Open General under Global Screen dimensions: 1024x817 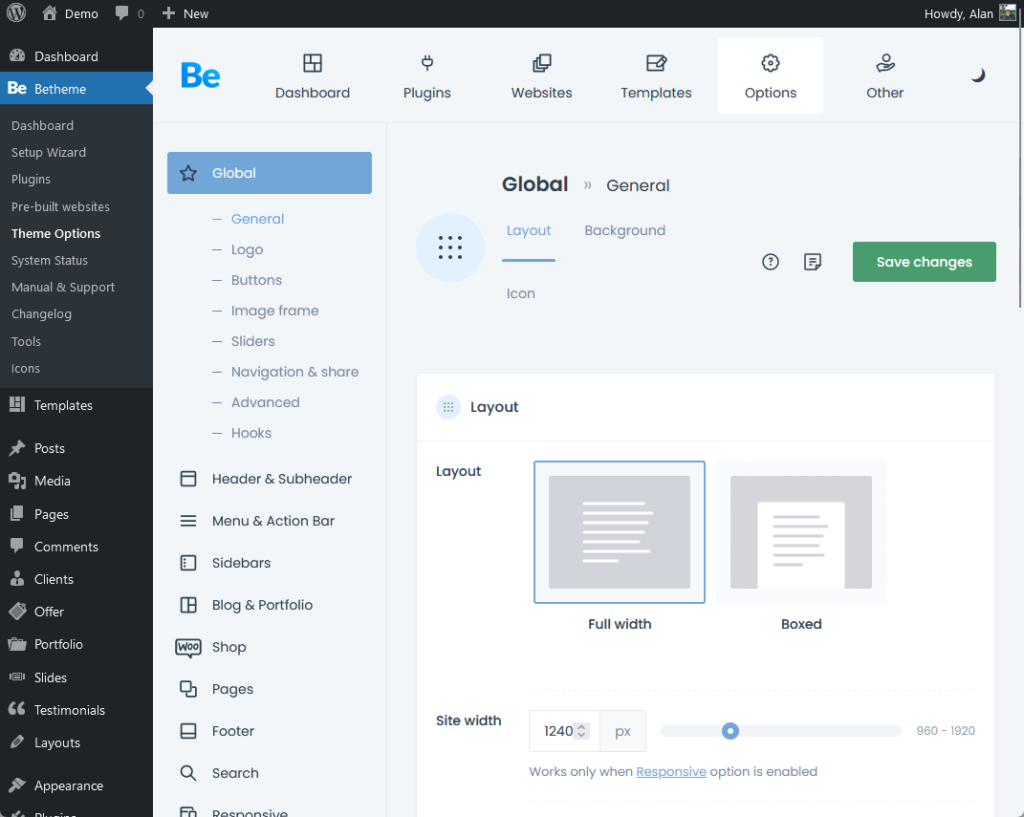coord(257,219)
